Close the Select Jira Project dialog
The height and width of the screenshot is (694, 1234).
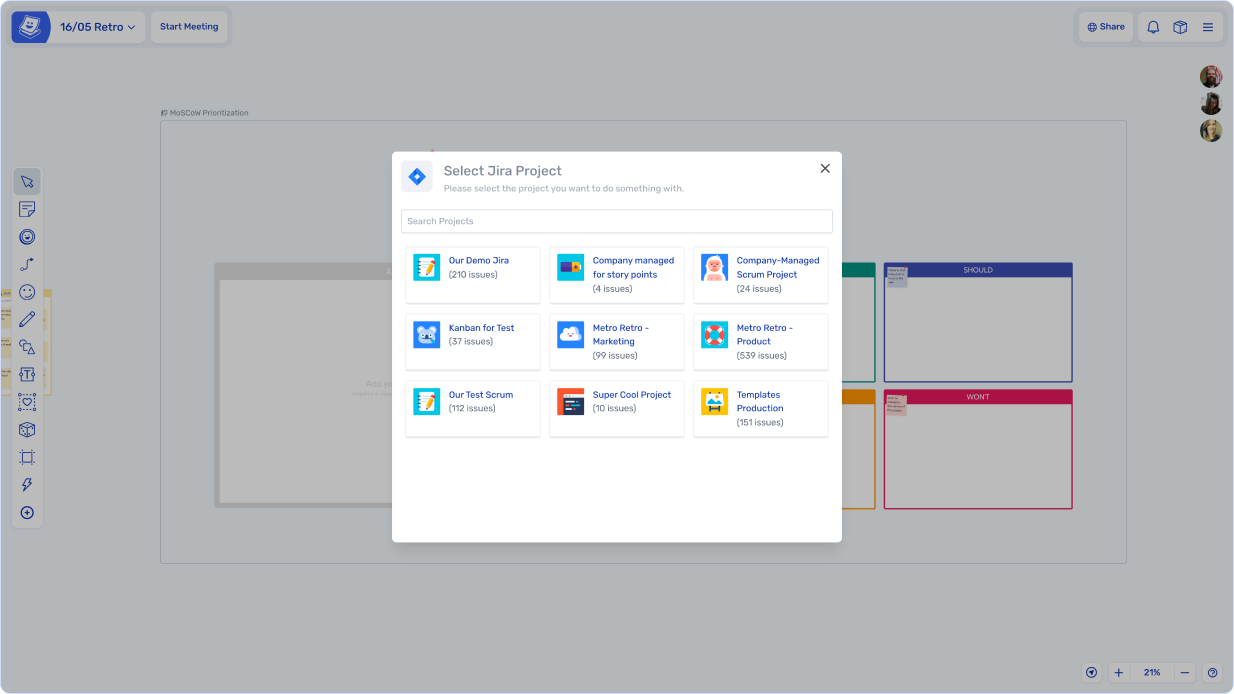pyautogui.click(x=825, y=169)
